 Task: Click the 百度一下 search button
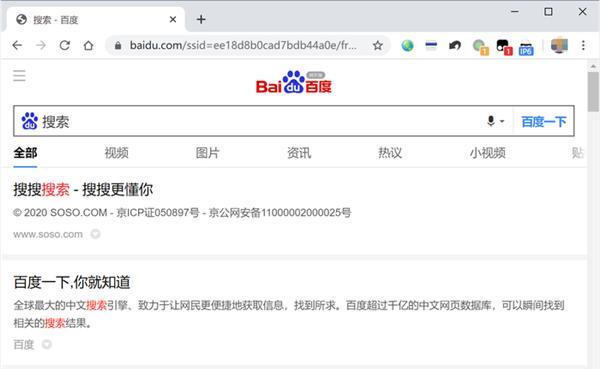pyautogui.click(x=543, y=121)
